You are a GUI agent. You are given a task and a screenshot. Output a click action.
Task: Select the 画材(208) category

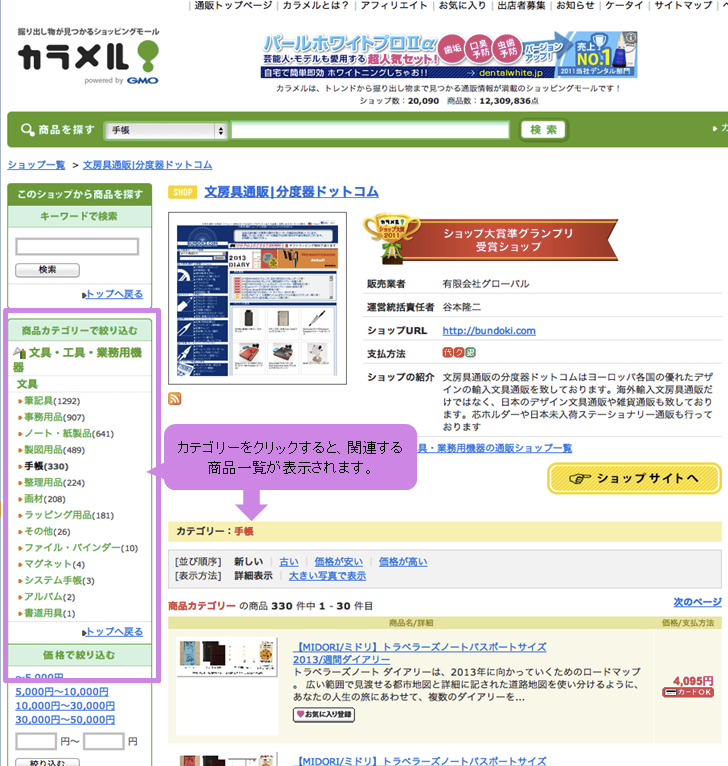click(x=44, y=499)
